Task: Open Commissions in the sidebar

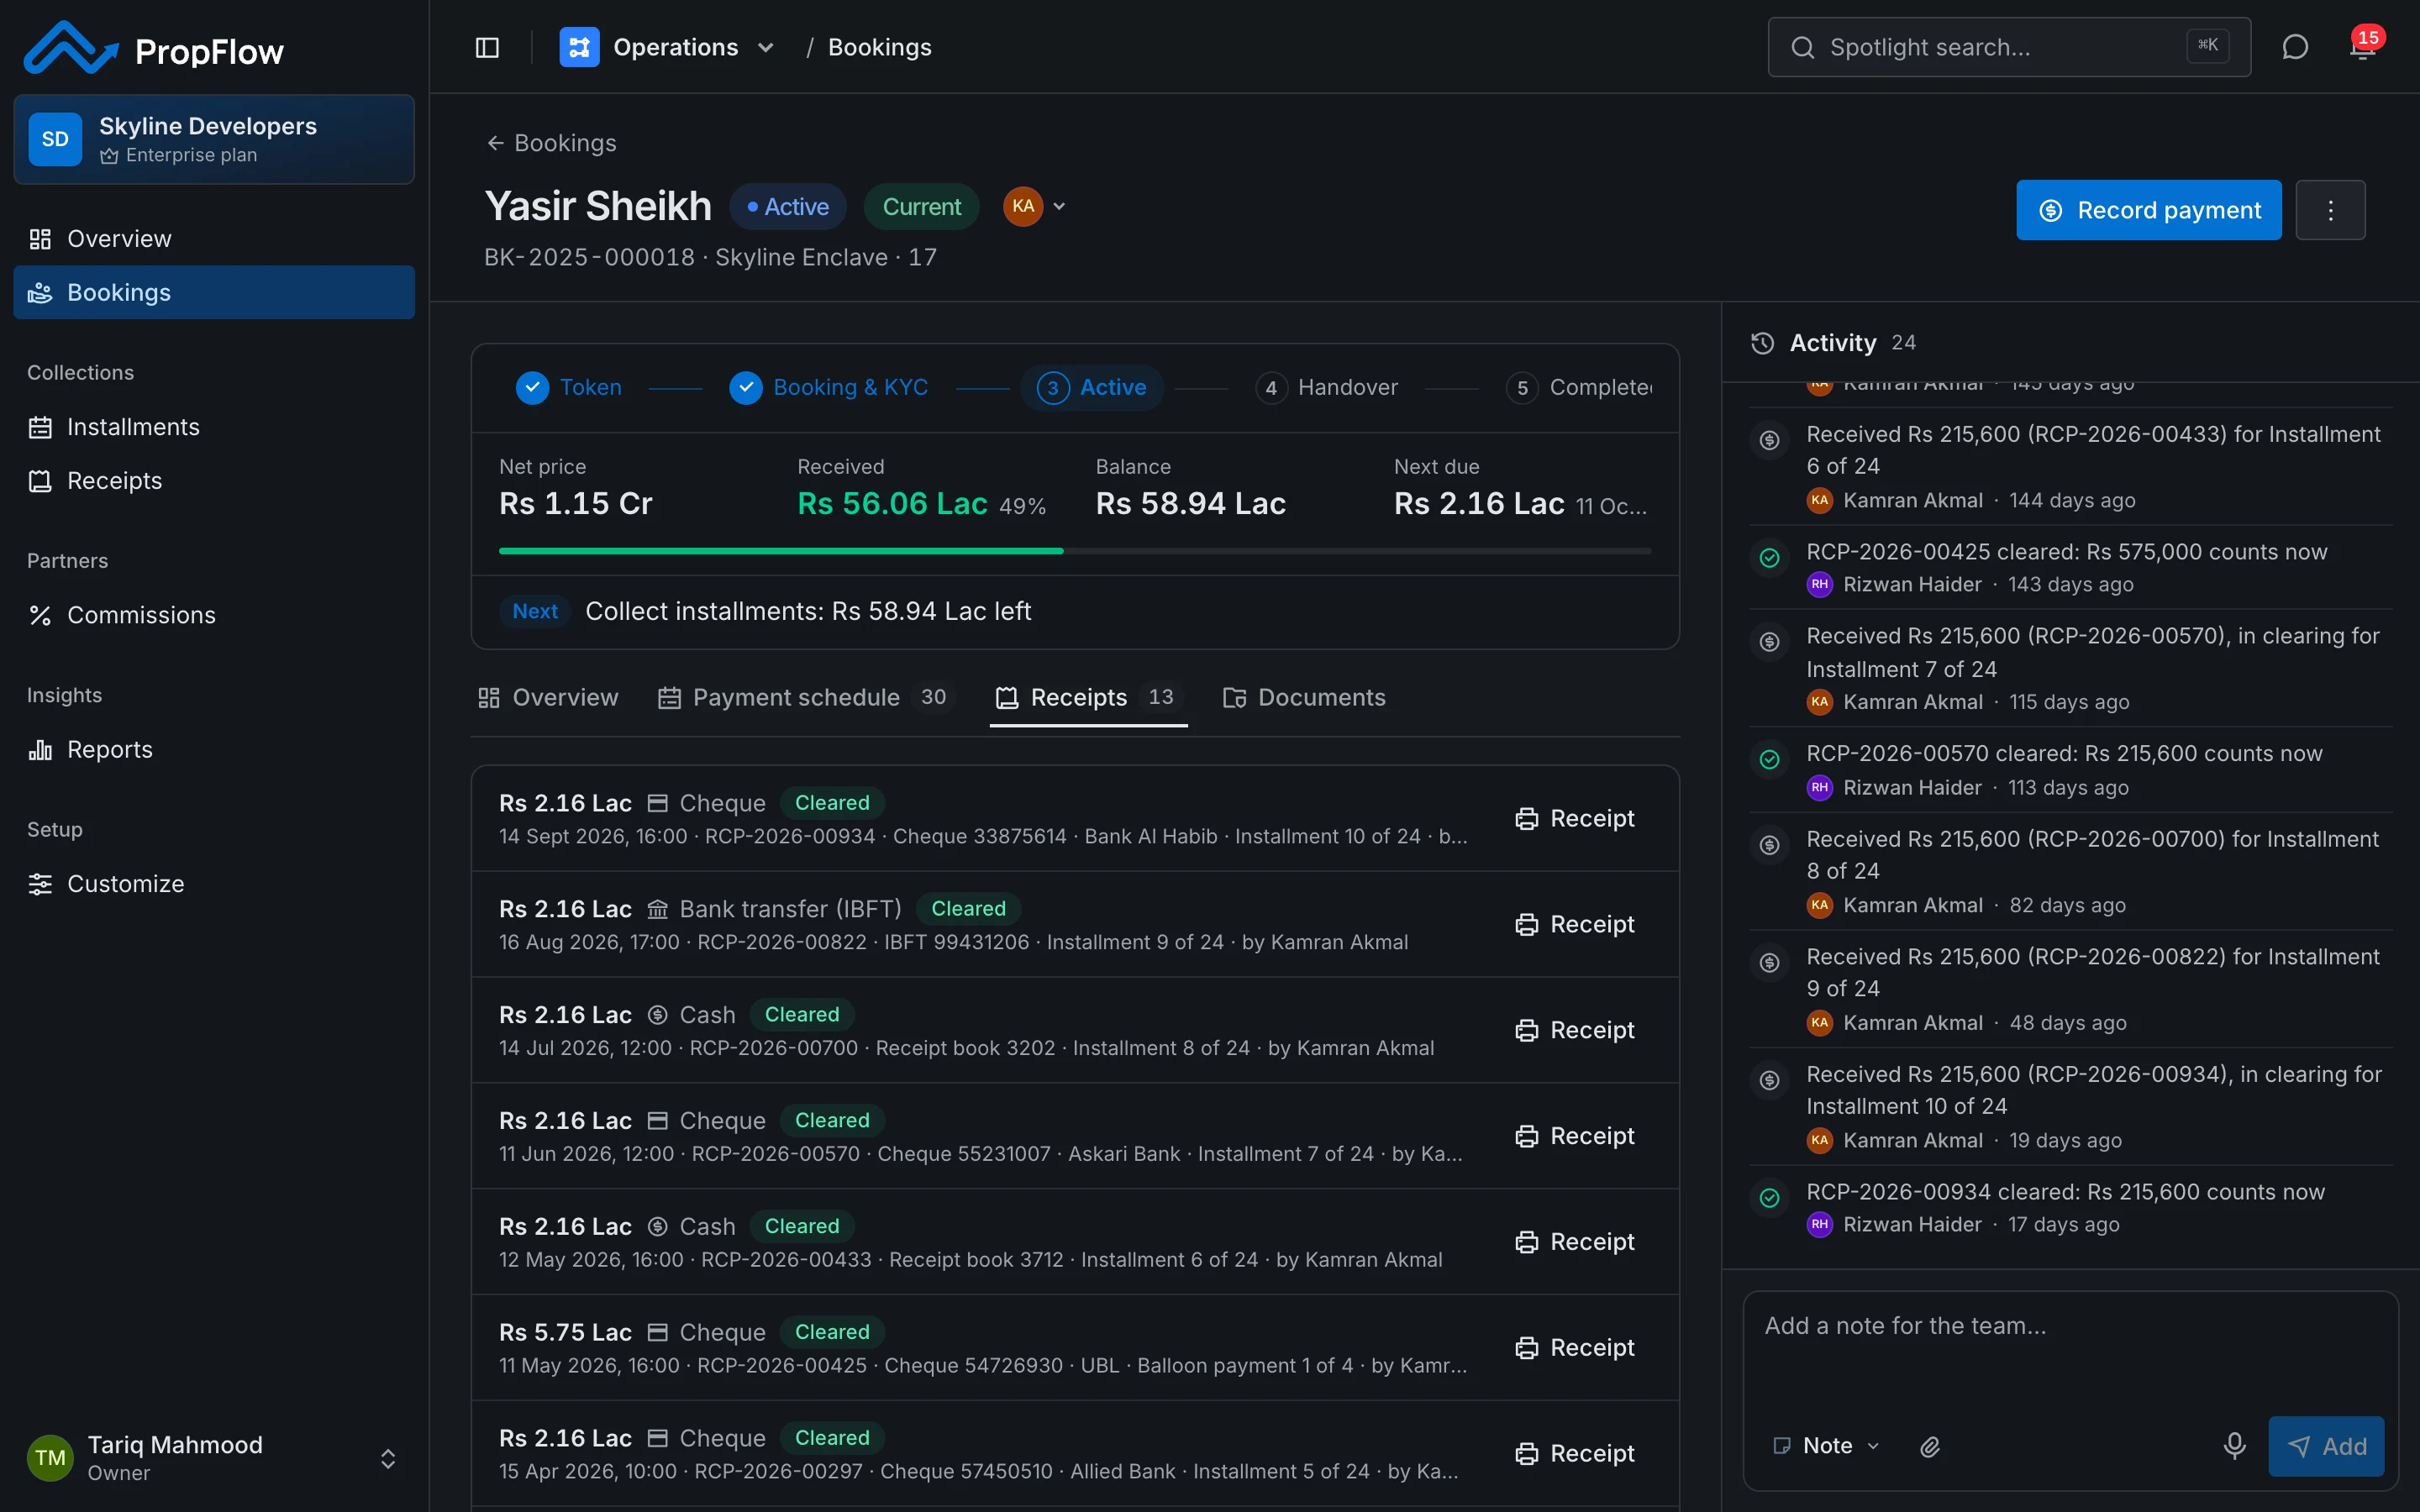Action: (x=214, y=615)
